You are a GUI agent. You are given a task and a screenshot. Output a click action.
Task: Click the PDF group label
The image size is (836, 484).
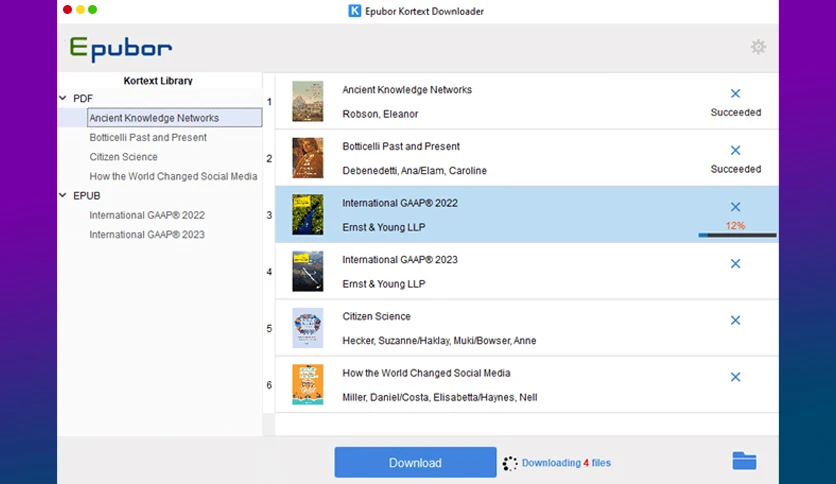pyautogui.click(x=83, y=99)
